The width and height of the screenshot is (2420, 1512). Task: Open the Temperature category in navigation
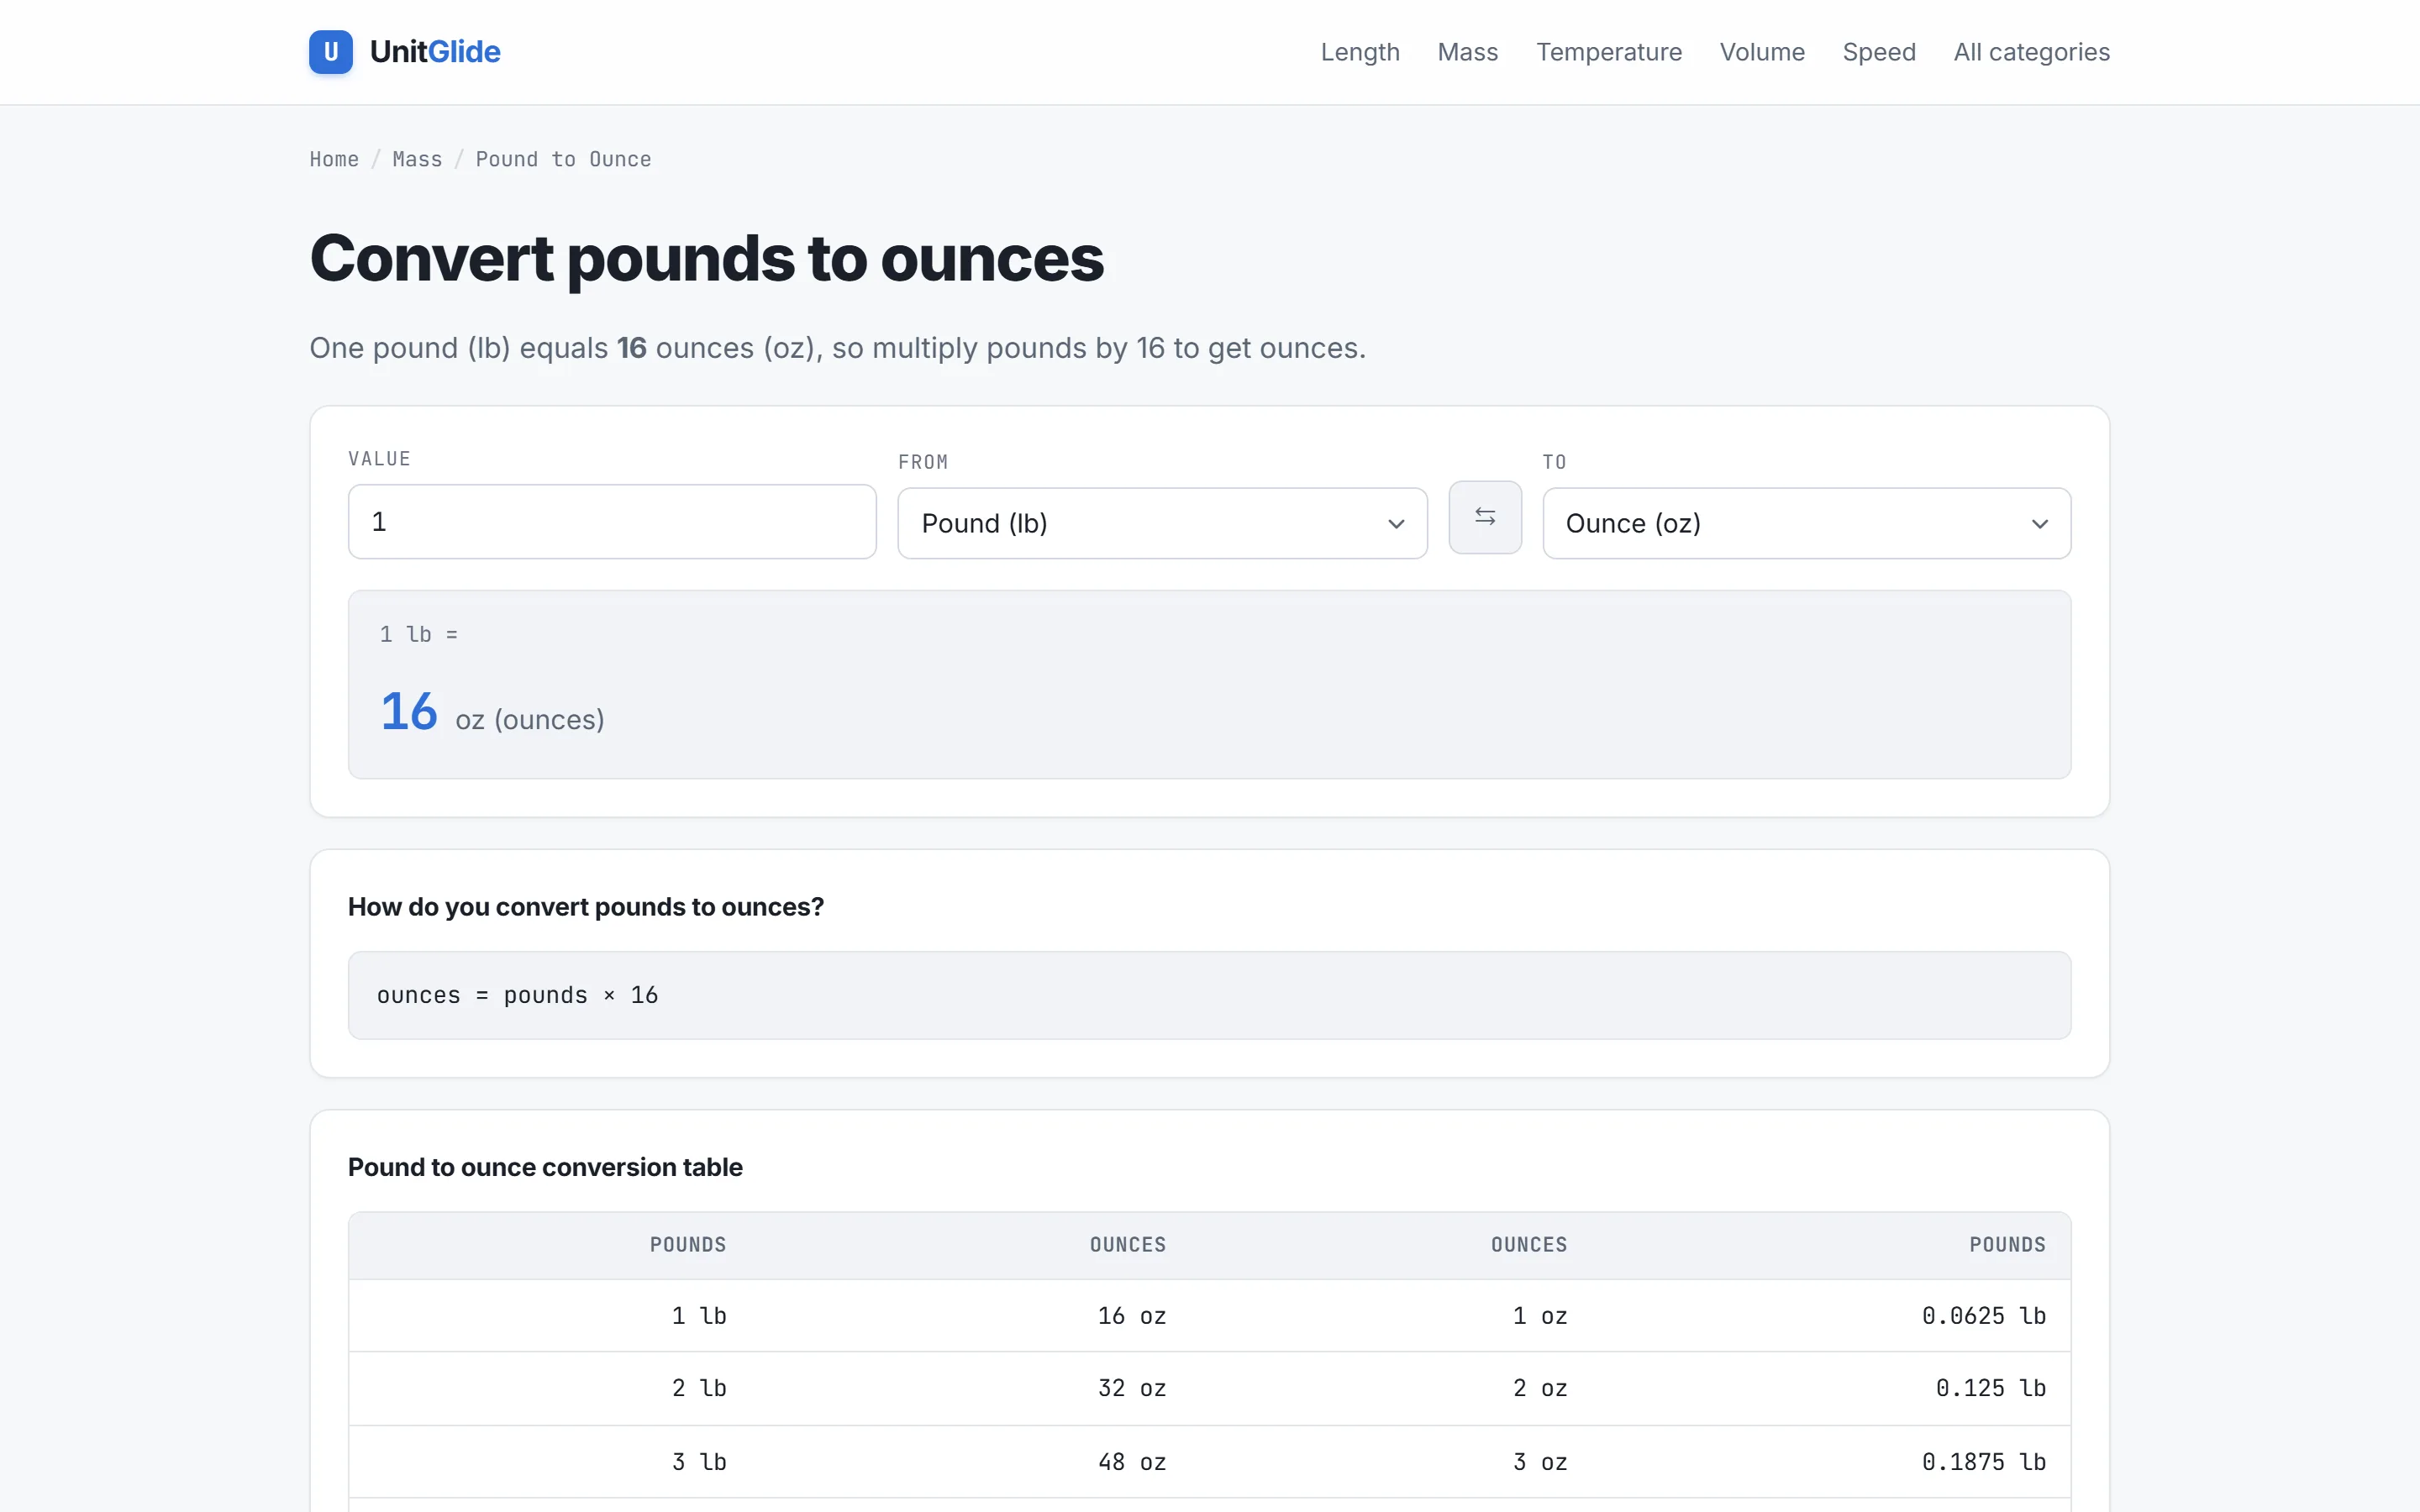point(1609,52)
